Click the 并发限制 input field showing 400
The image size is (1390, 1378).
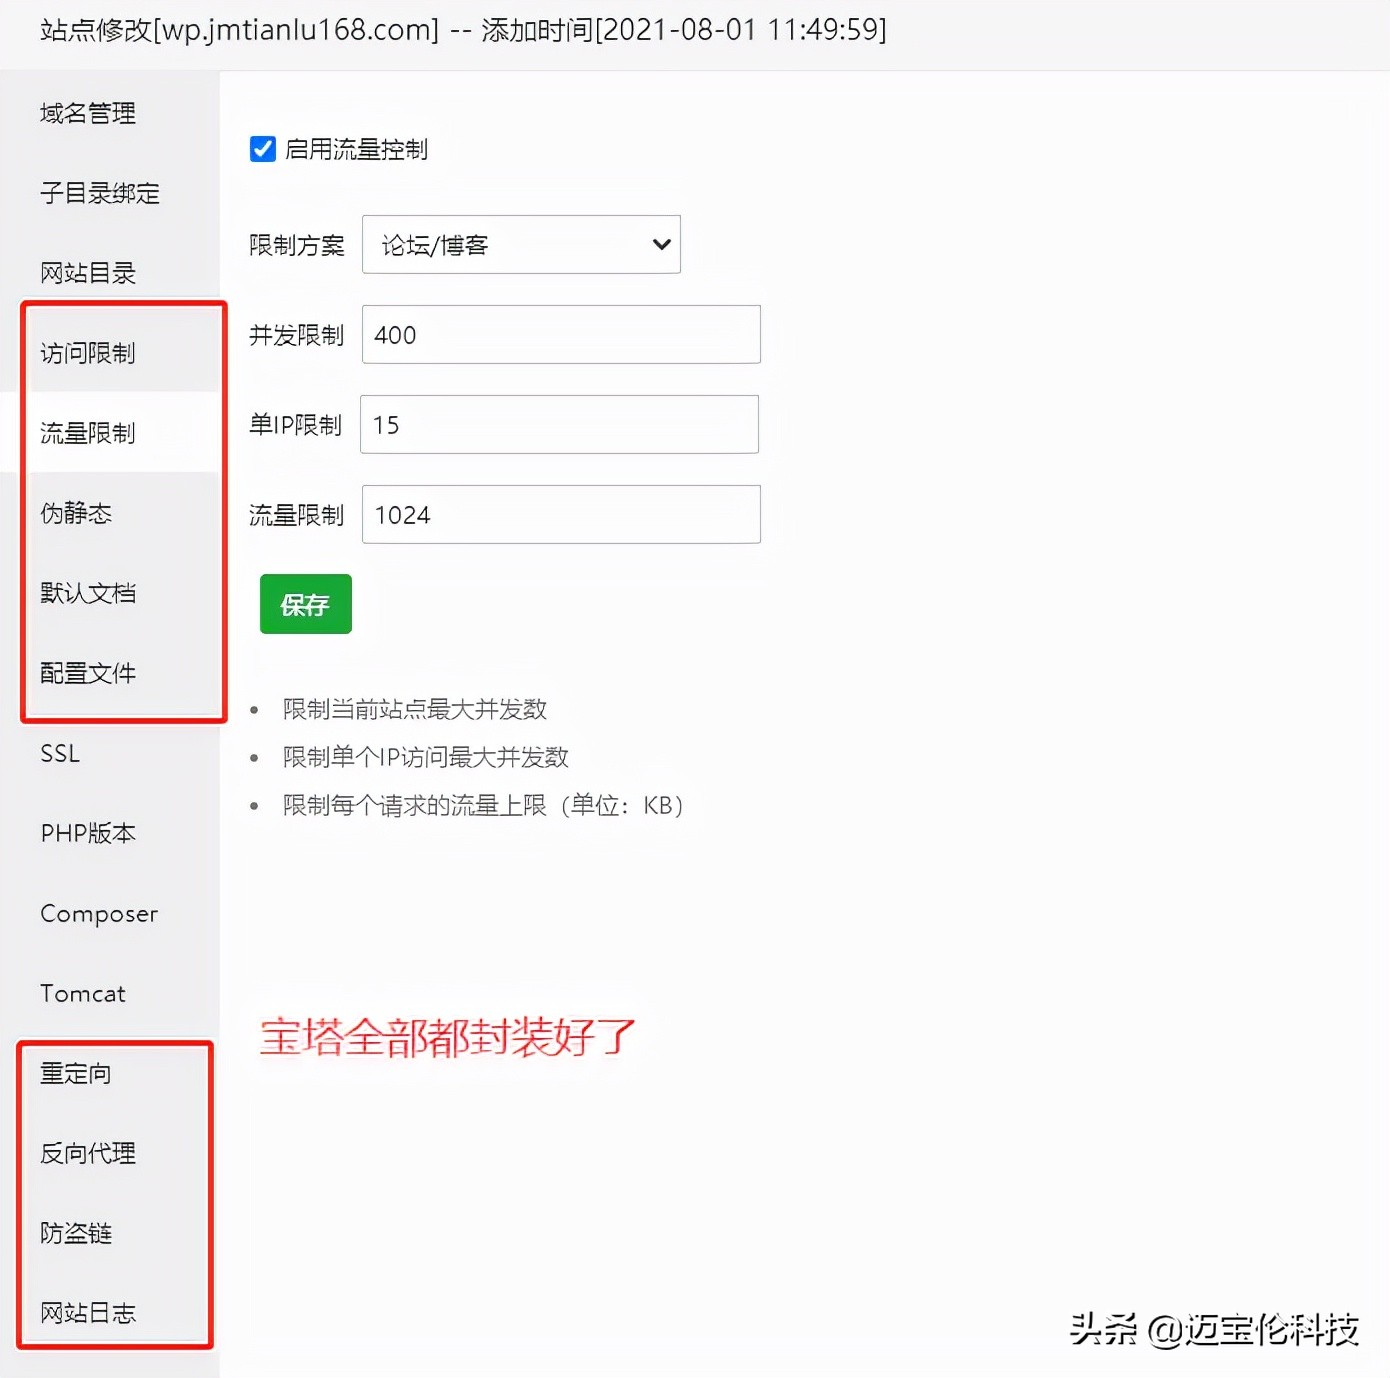560,334
